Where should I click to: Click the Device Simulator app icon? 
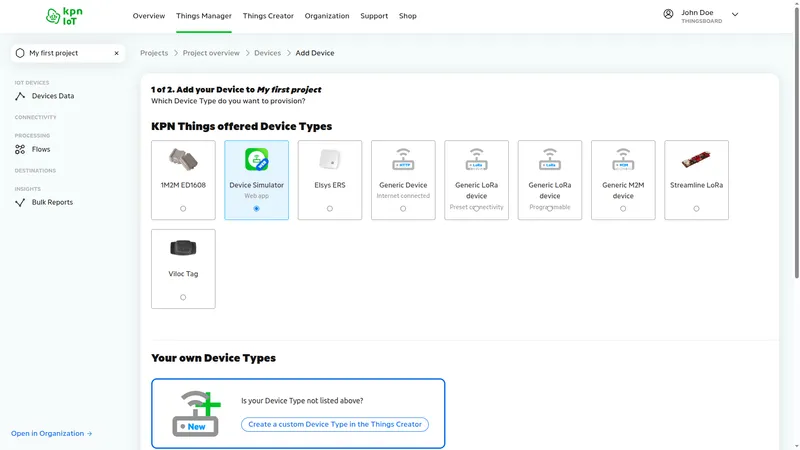point(257,159)
